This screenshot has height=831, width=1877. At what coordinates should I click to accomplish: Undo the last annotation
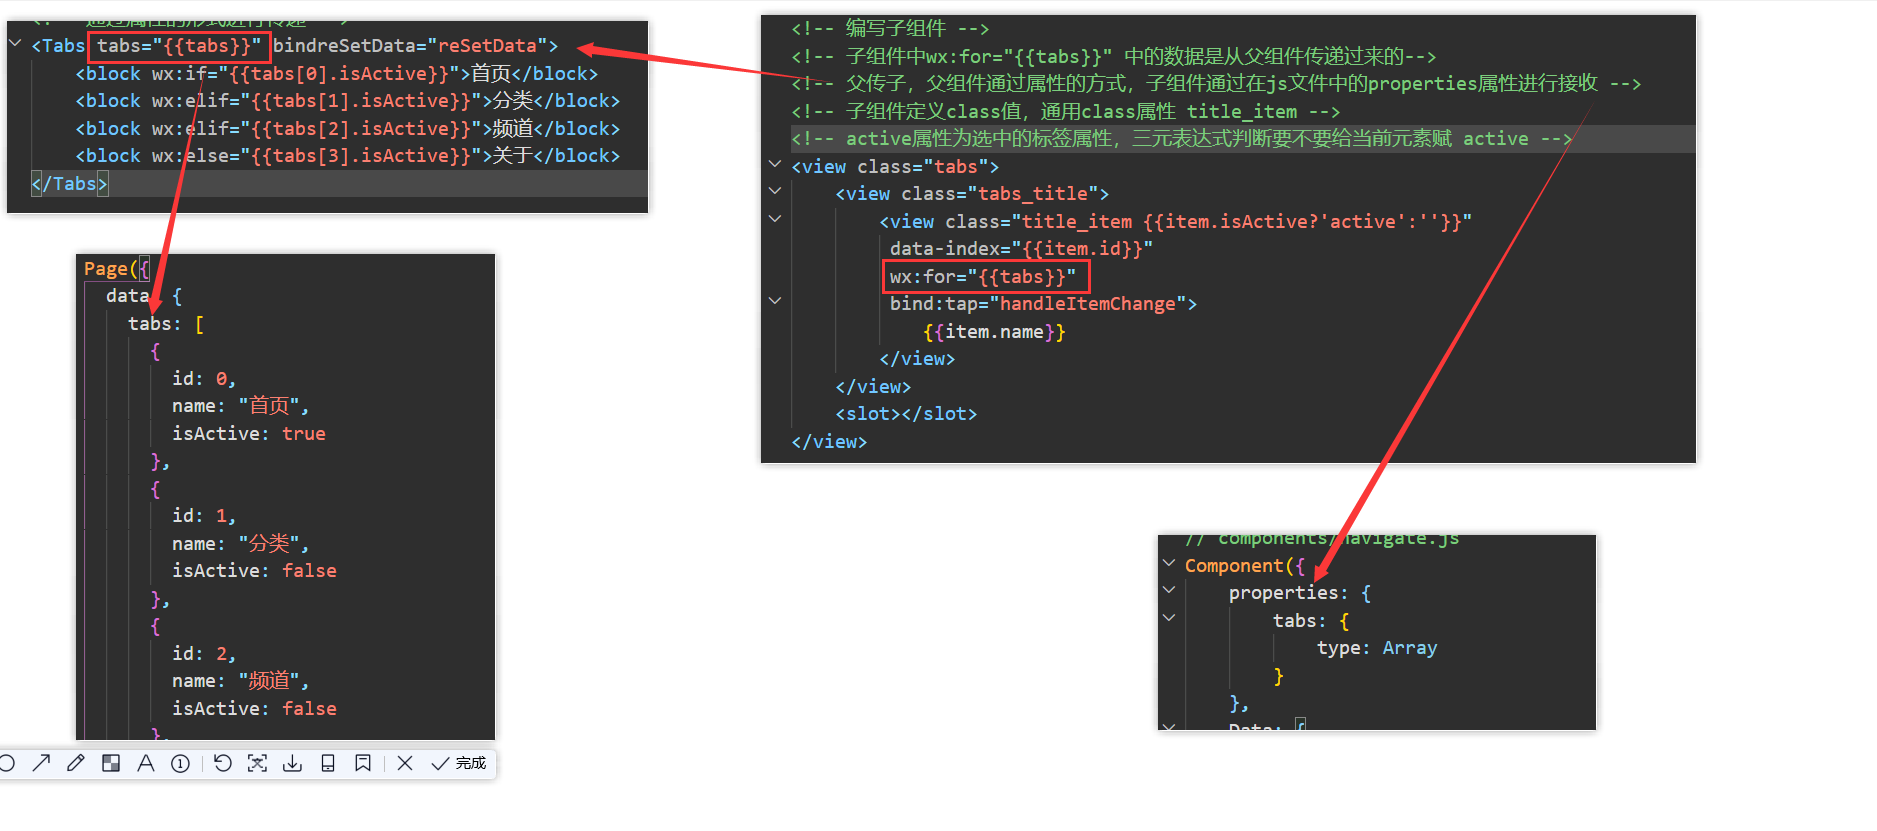pos(222,763)
